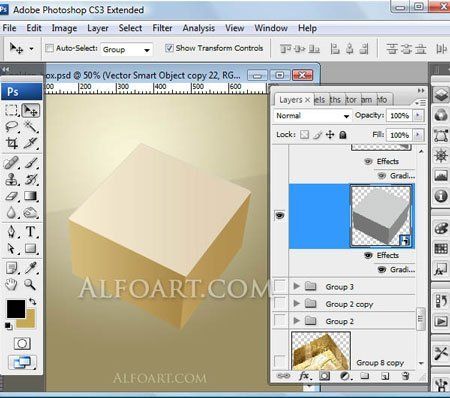Create new adjustment layer icon
The width and height of the screenshot is (450, 398).
point(345,376)
